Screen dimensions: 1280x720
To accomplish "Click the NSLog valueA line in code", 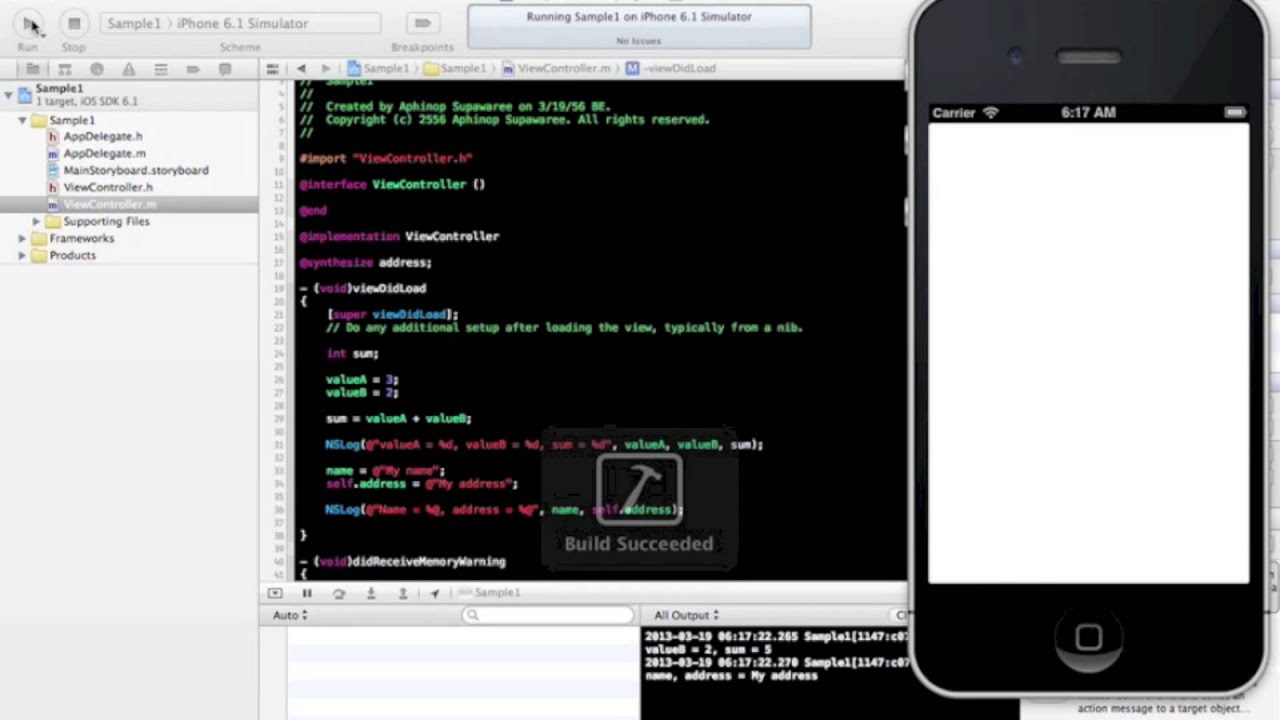I will (x=544, y=444).
